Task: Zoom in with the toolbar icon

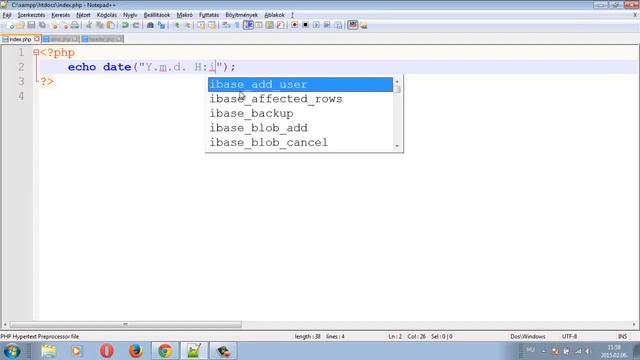Action: click(x=177, y=25)
